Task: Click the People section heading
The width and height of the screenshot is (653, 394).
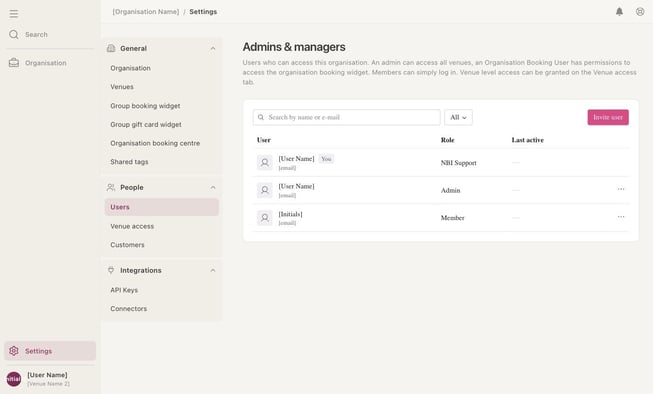Action: pyautogui.click(x=132, y=187)
